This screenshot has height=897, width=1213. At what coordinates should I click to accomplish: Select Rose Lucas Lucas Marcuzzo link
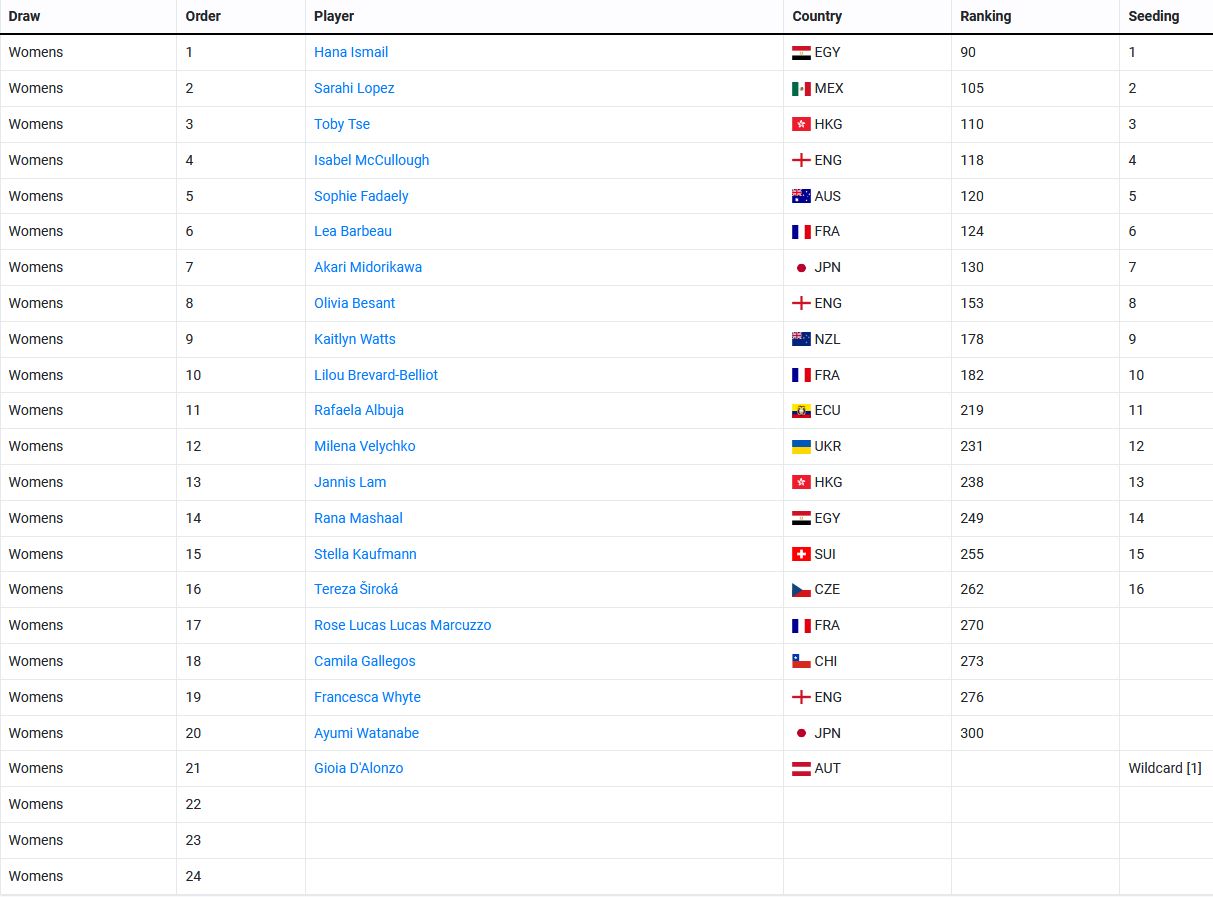(402, 625)
